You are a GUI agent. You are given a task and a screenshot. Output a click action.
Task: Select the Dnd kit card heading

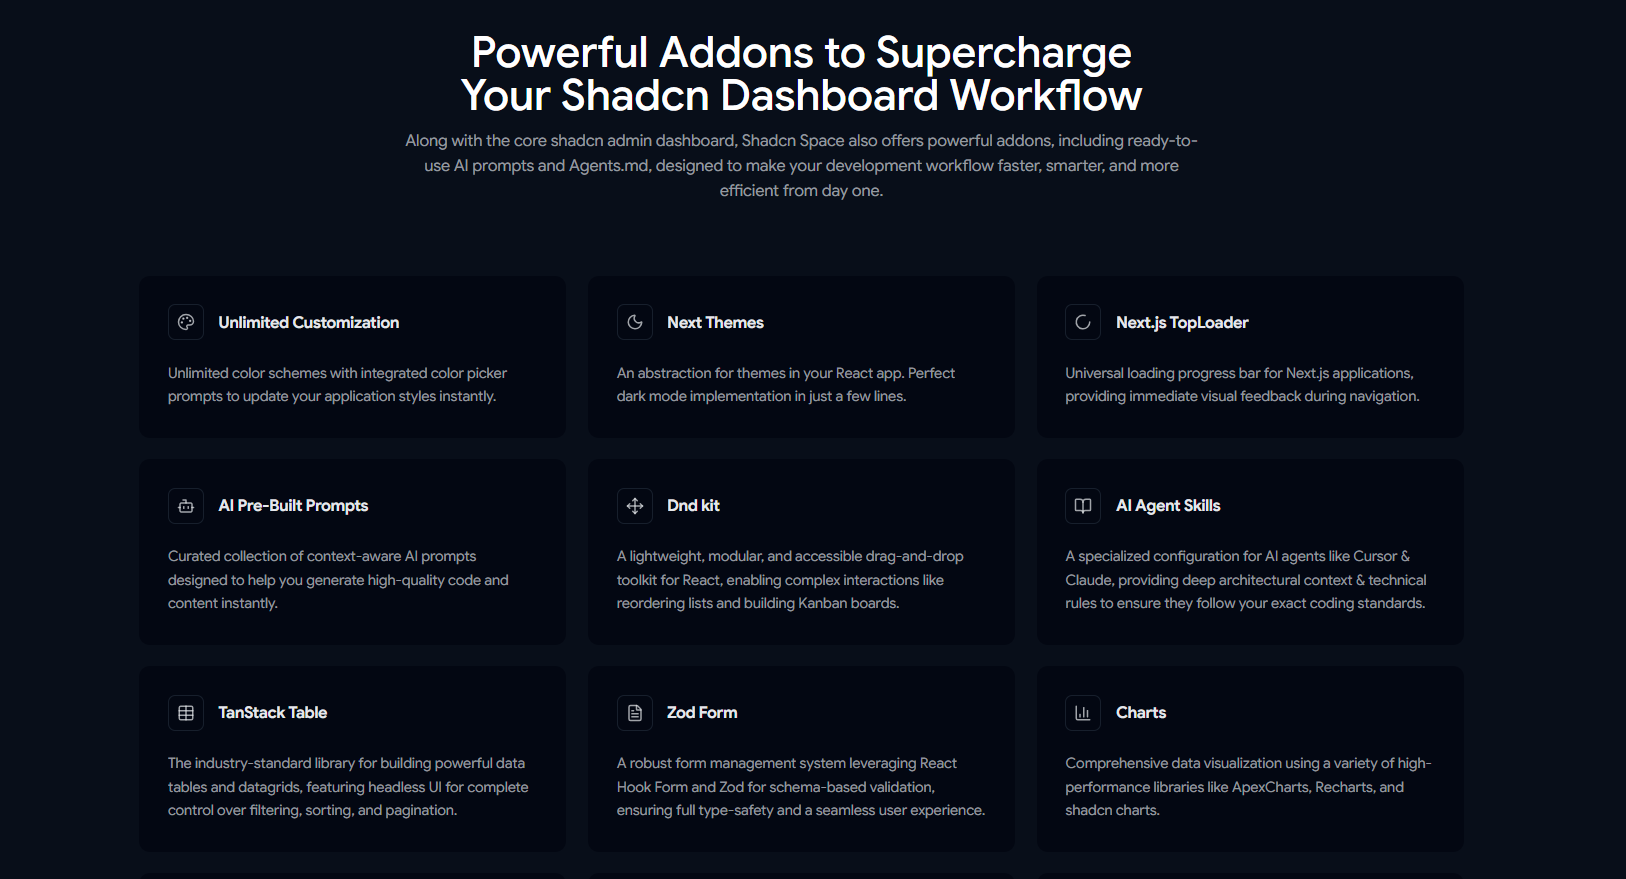(693, 506)
